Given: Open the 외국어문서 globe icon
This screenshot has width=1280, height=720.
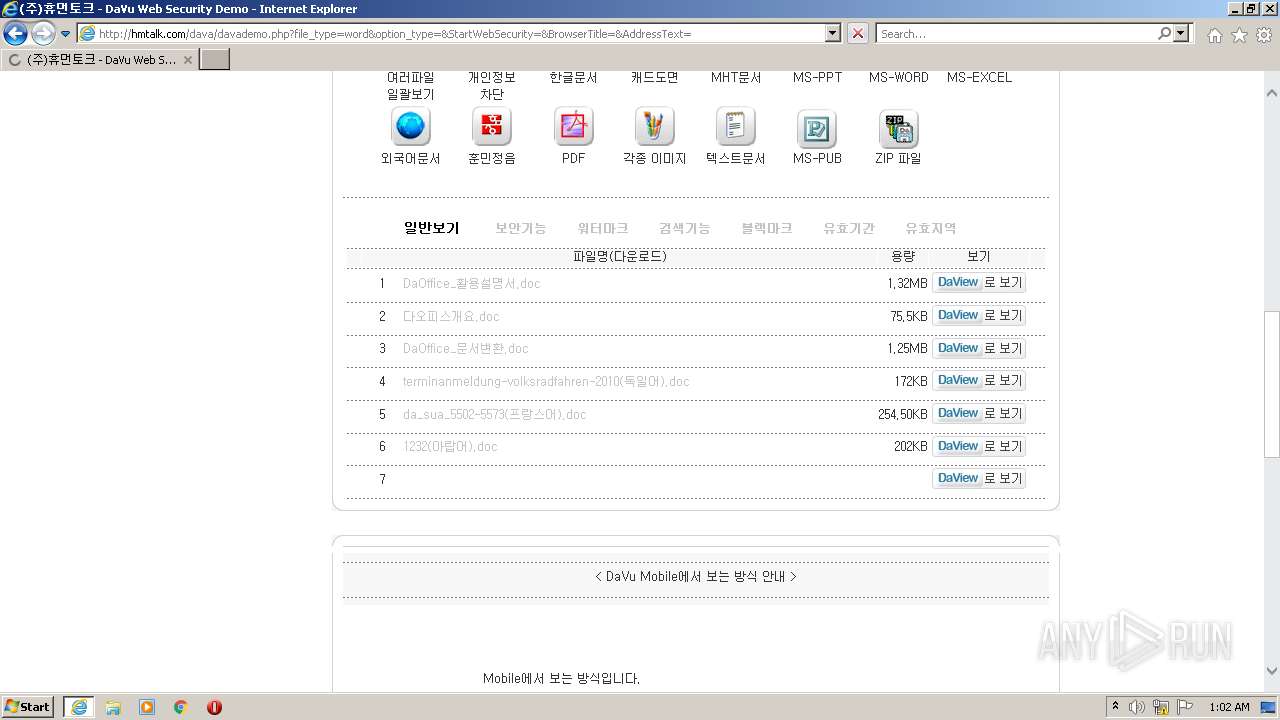Looking at the screenshot, I should coord(410,127).
